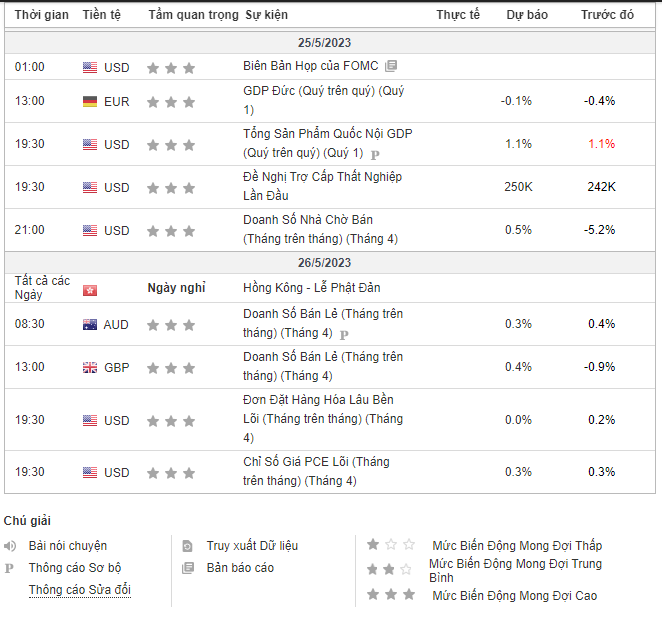662x619 pixels.
Task: Click the Thời gian column header
Action: 42,15
